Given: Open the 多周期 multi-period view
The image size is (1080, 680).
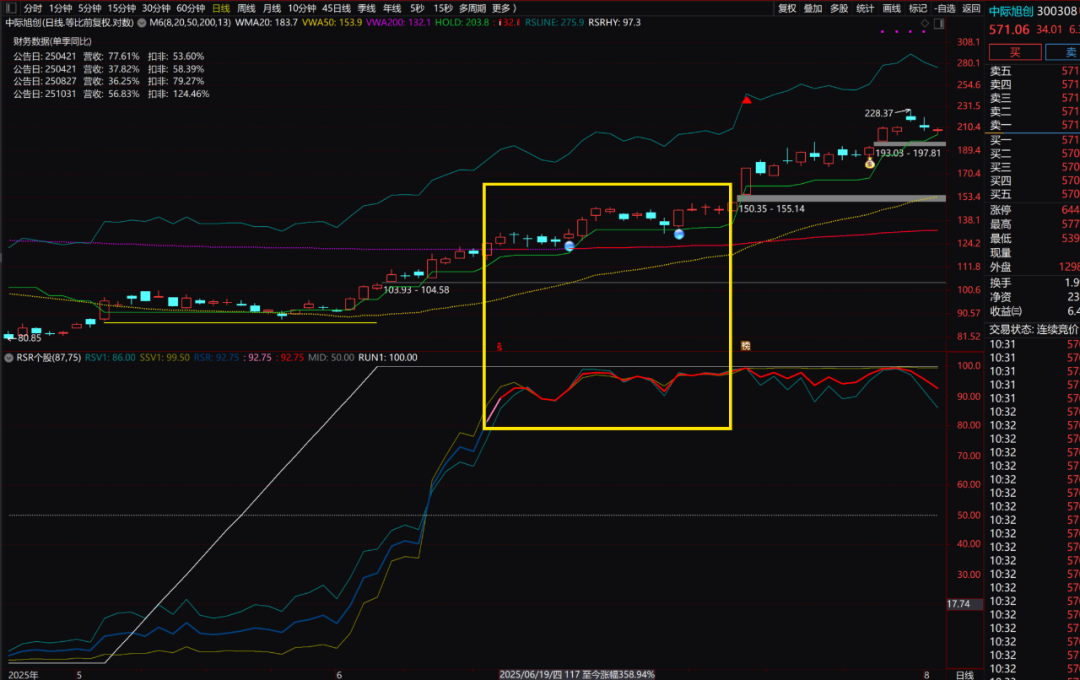Looking at the screenshot, I should [472, 8].
